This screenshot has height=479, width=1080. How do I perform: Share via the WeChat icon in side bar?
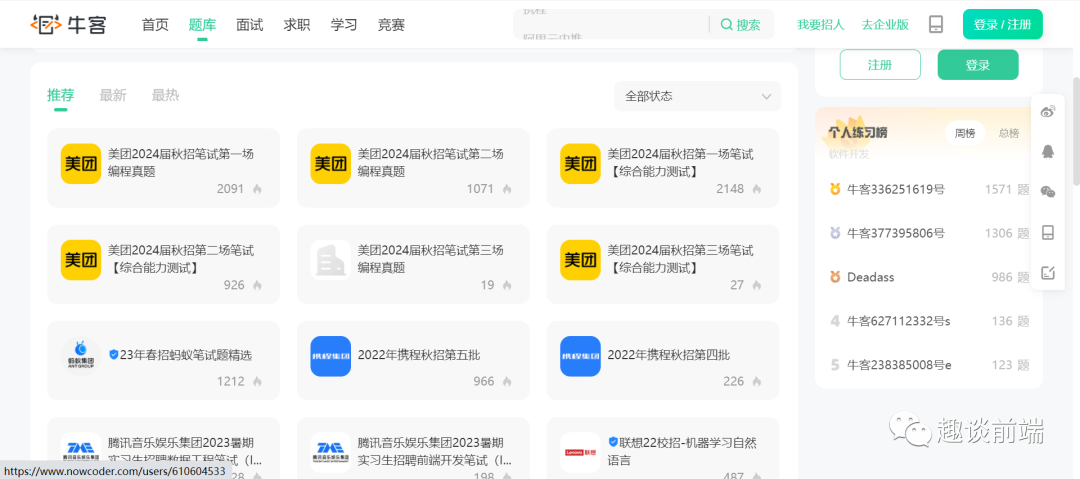point(1048,192)
